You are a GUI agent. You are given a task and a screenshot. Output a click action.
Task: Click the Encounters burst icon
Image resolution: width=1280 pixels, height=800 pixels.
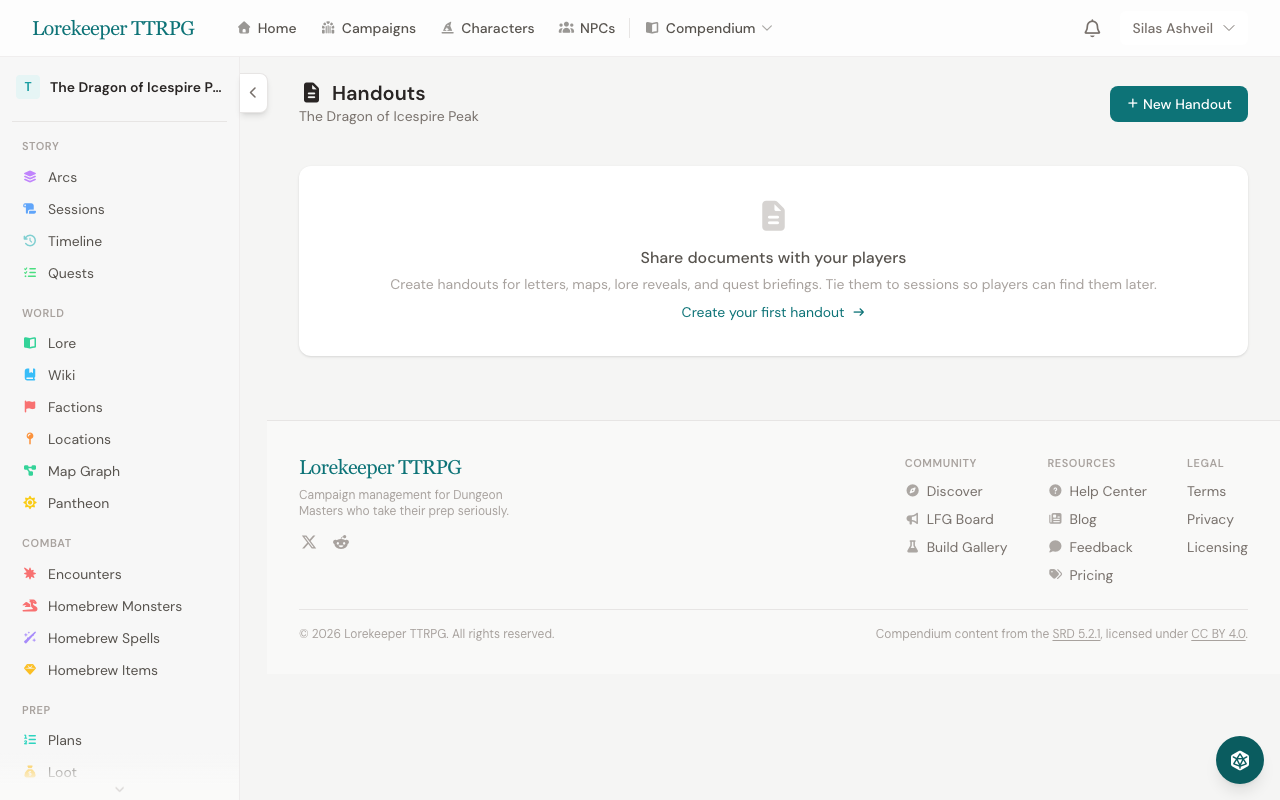[30, 574]
